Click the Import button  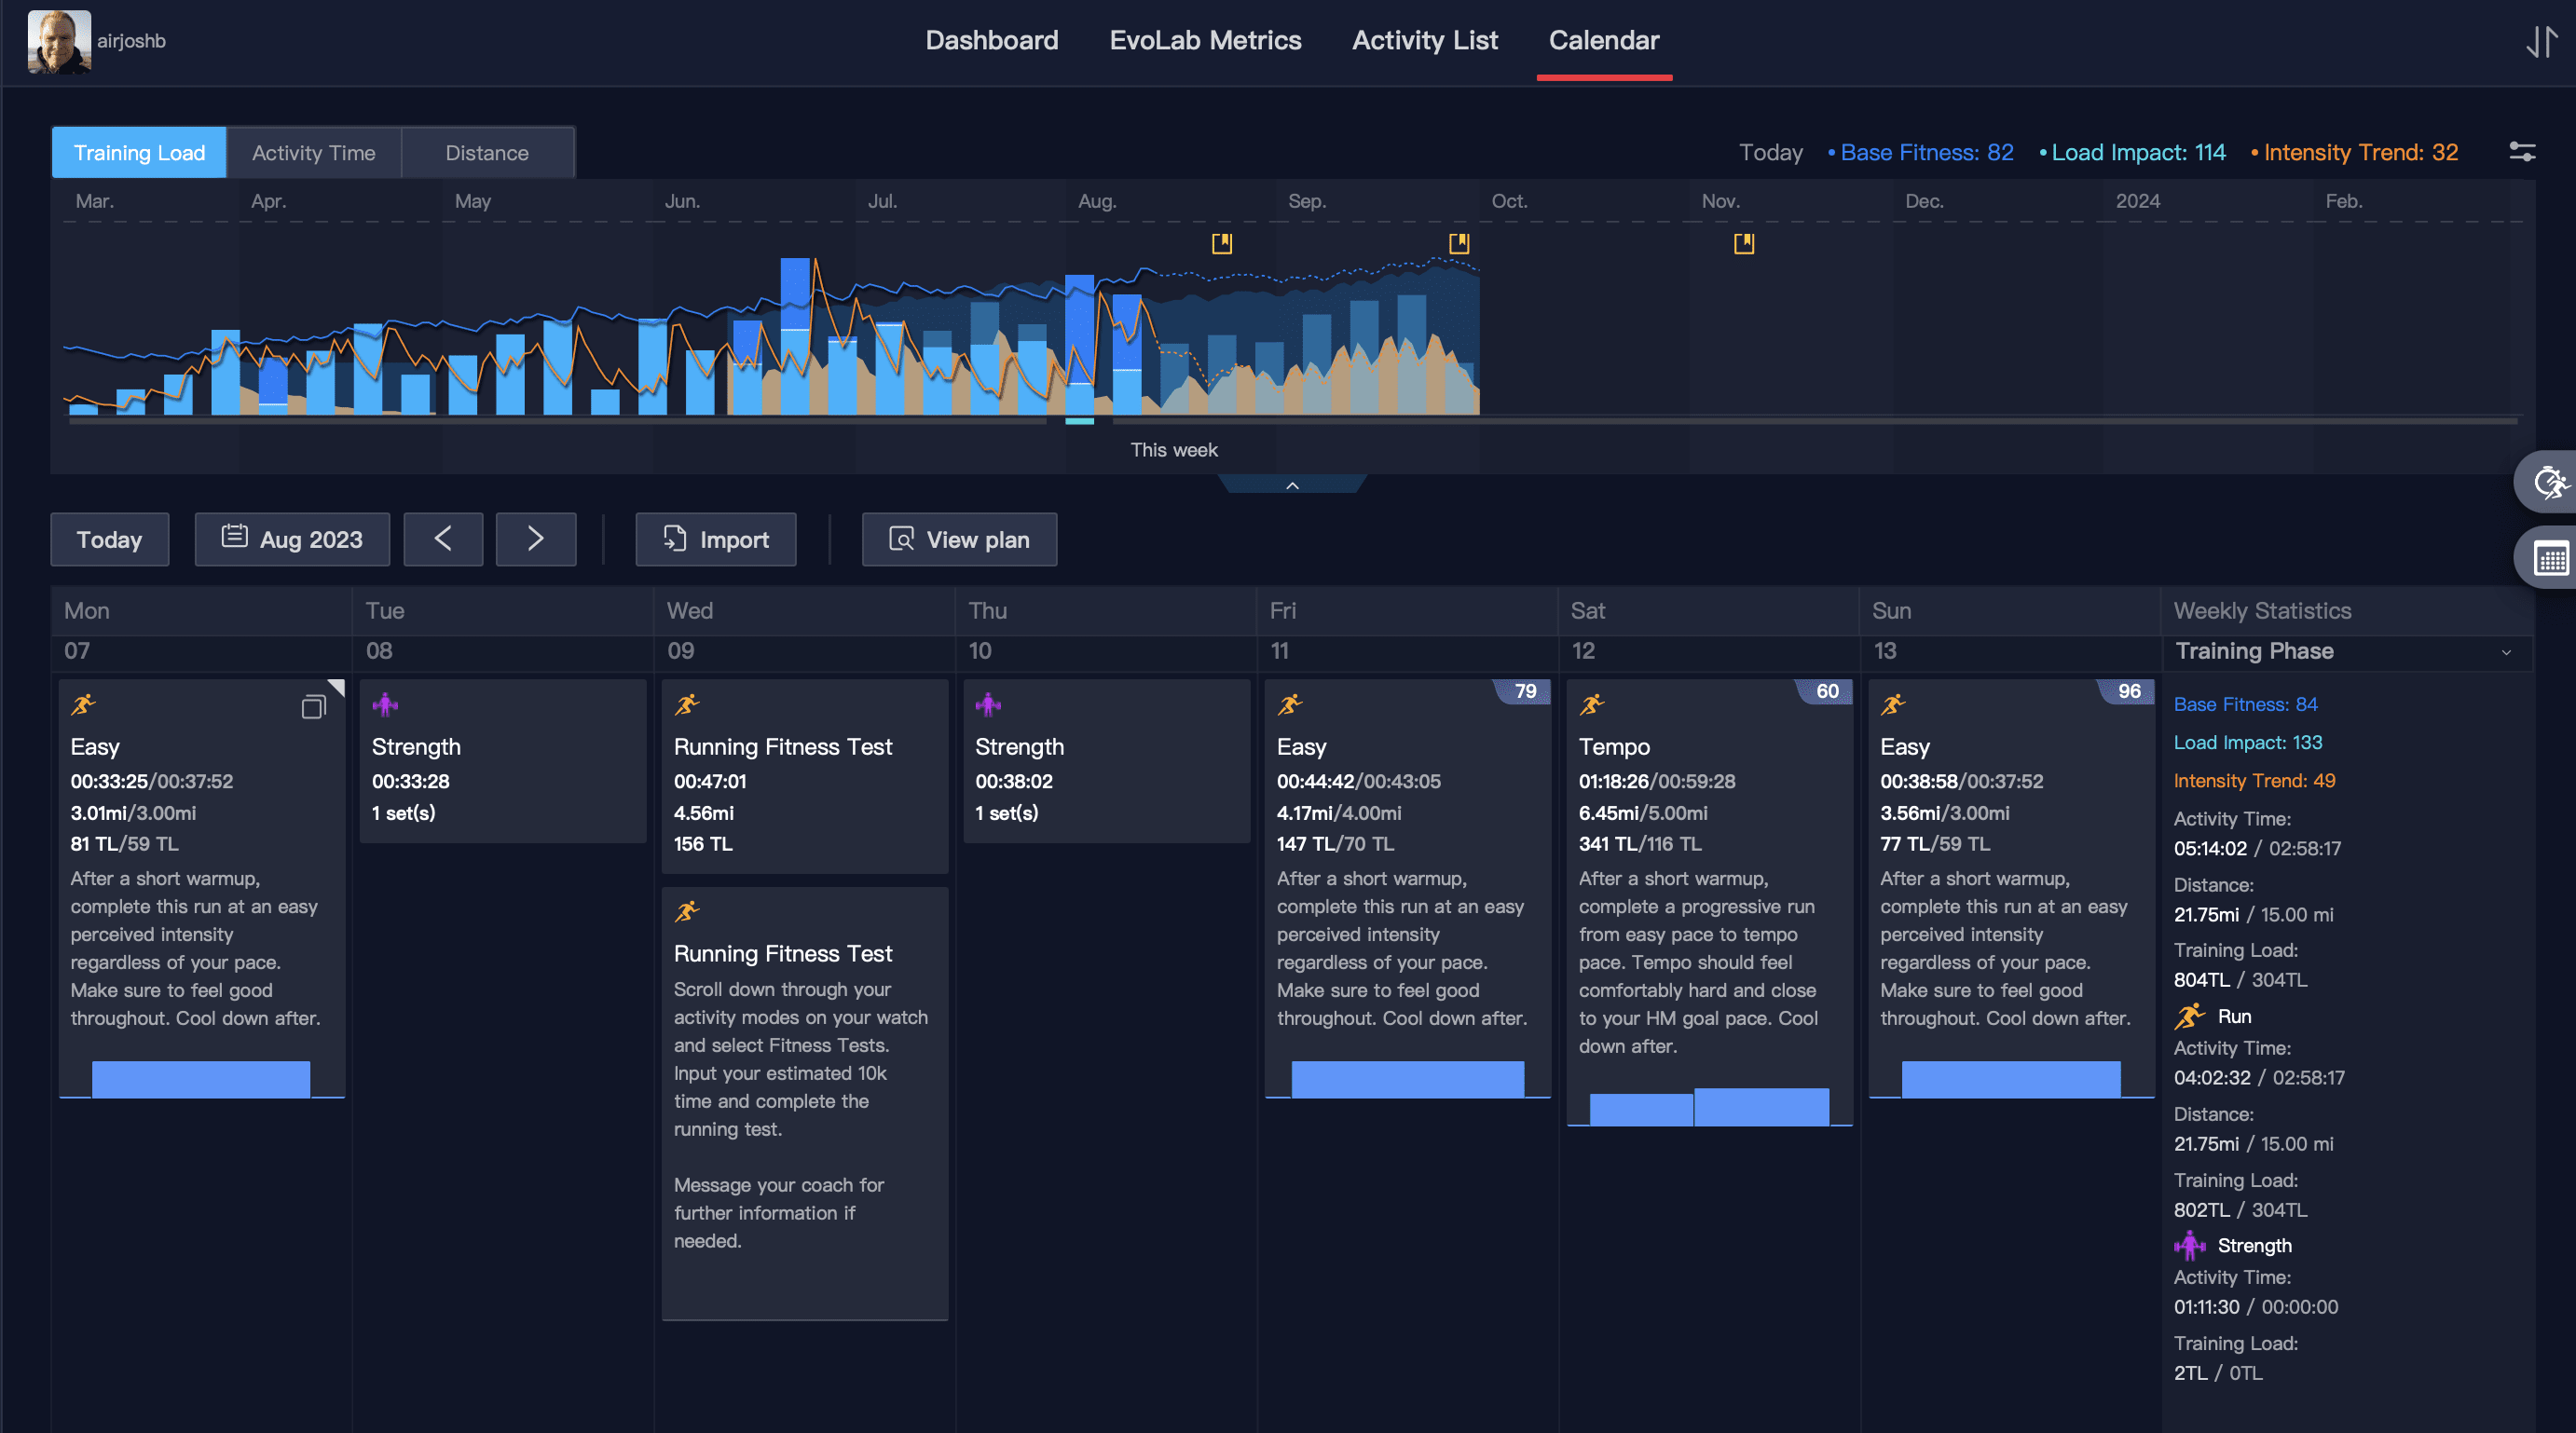pyautogui.click(x=715, y=540)
